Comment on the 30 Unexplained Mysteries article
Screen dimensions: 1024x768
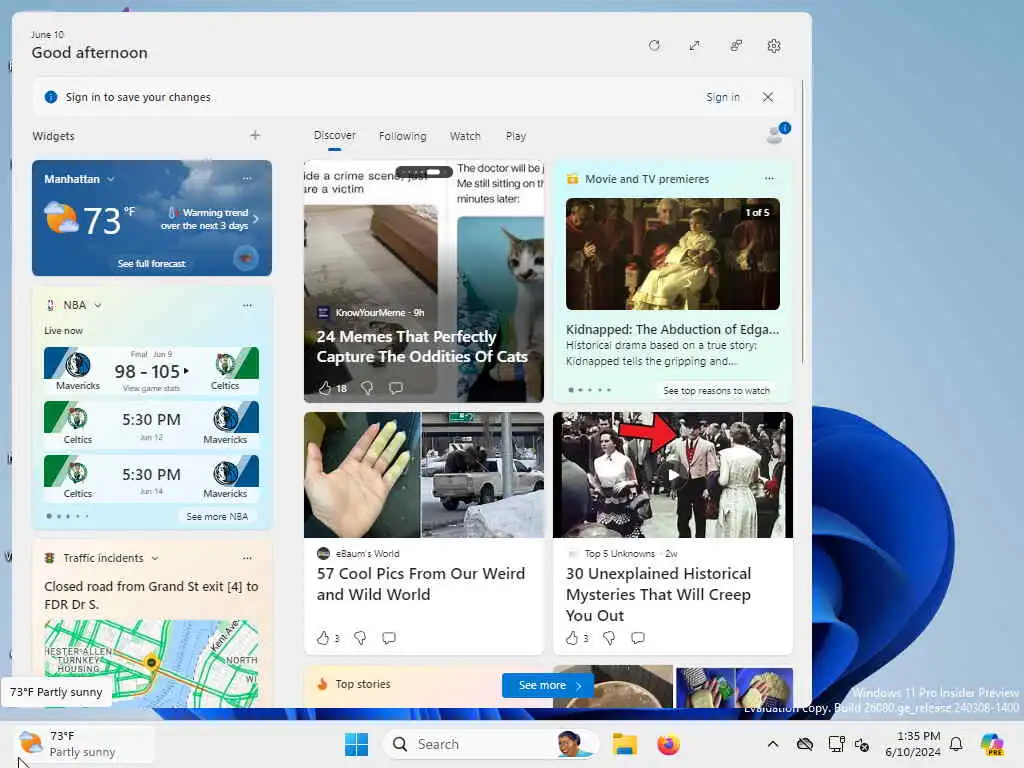pos(638,638)
